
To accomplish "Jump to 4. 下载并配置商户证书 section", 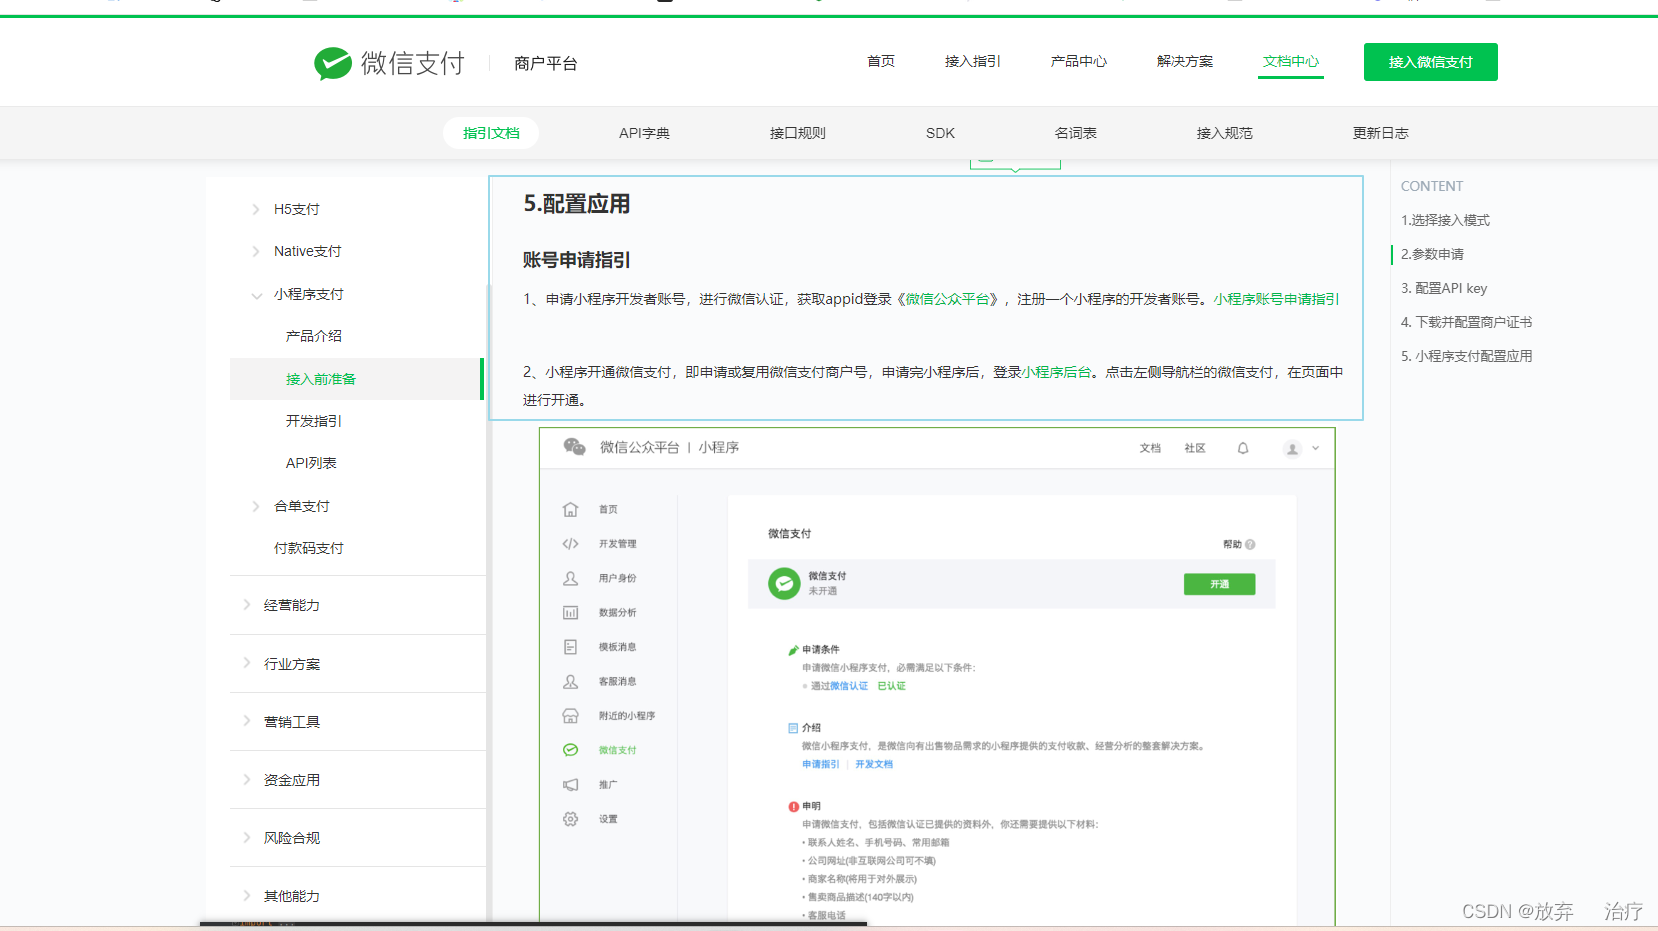I will point(1466,322).
